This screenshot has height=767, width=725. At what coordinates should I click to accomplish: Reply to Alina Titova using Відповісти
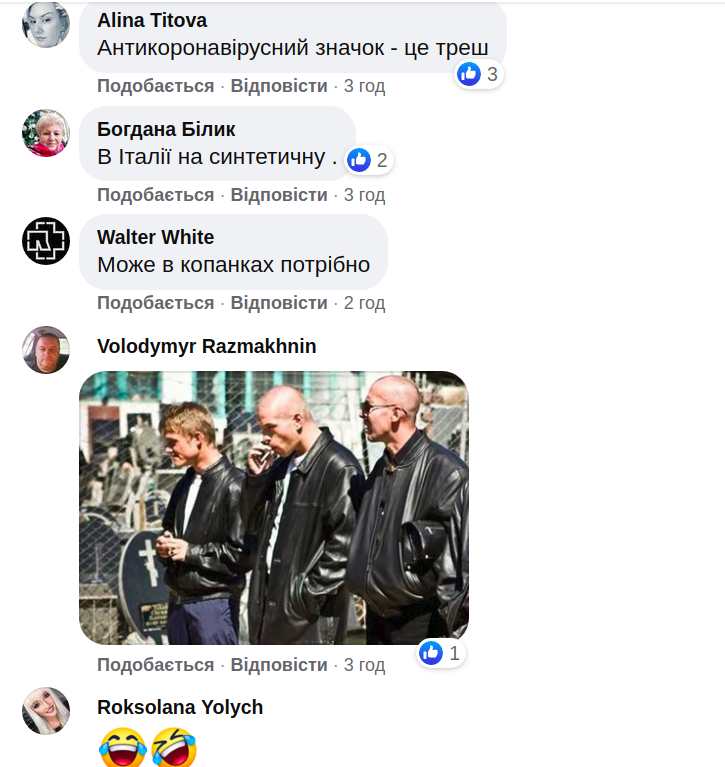pos(279,86)
